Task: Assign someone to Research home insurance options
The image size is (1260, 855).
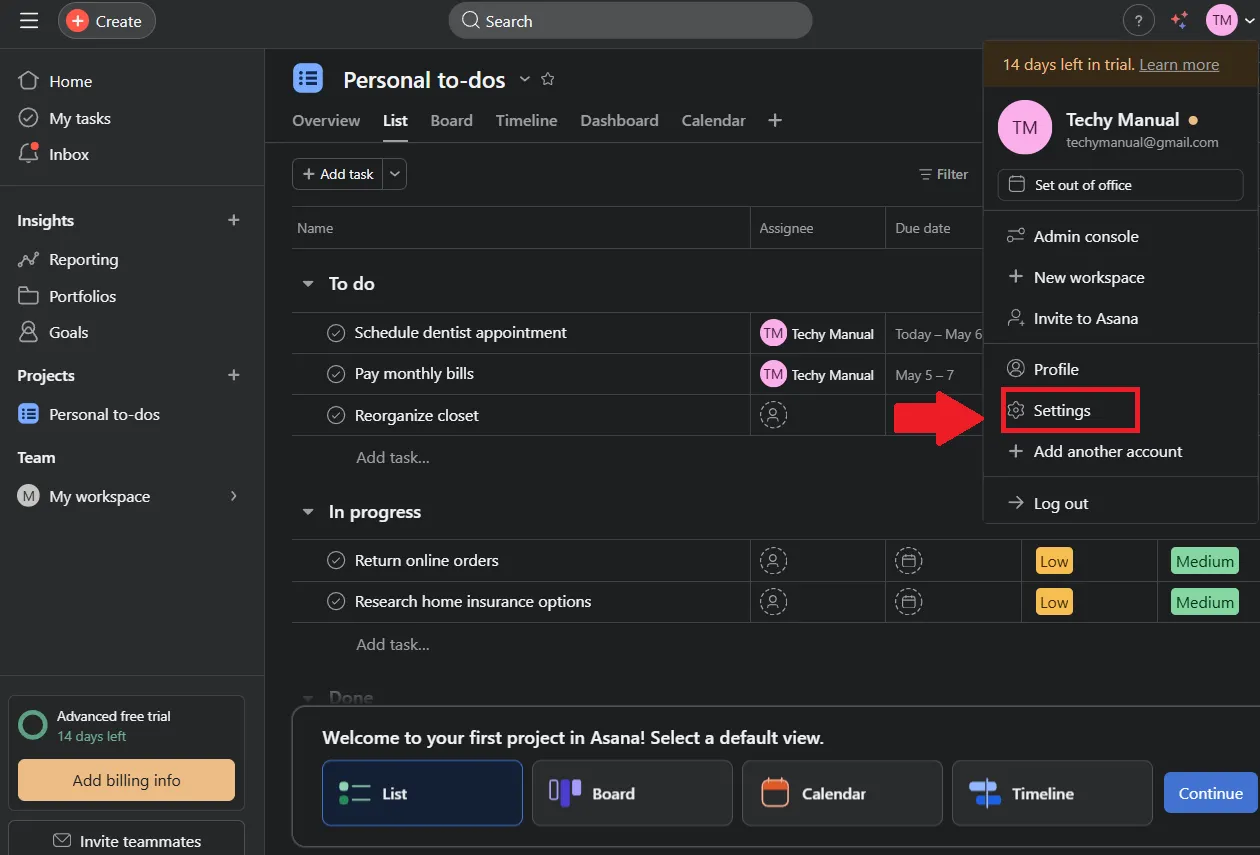Action: (773, 602)
